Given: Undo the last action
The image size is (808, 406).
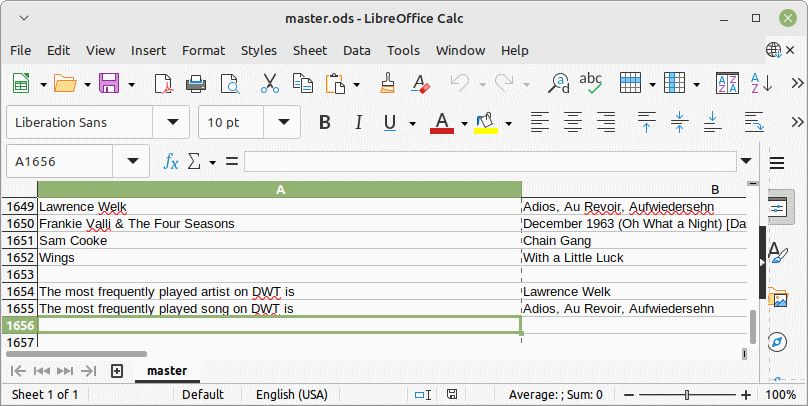Looking at the screenshot, I should point(460,83).
